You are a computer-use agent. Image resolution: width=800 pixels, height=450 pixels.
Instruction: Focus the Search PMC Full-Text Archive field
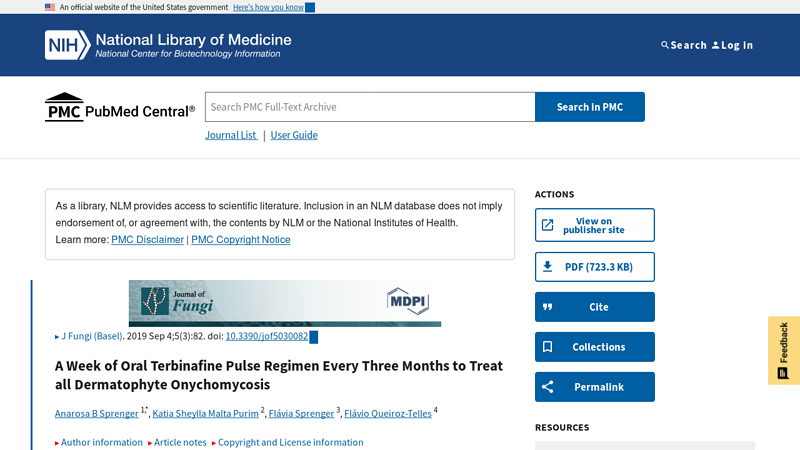(369, 107)
